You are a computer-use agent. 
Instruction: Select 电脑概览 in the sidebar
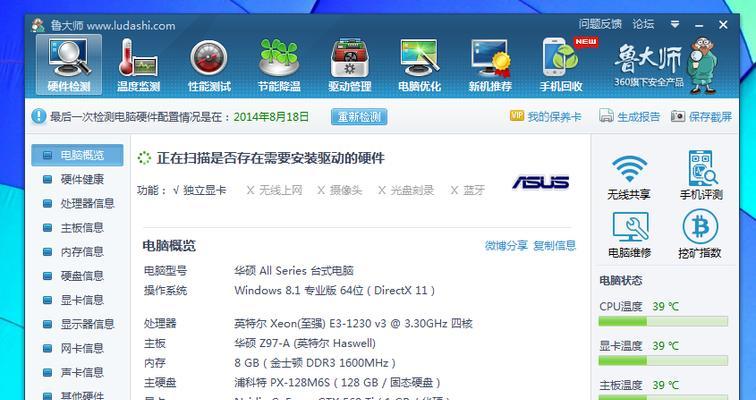click(77, 155)
